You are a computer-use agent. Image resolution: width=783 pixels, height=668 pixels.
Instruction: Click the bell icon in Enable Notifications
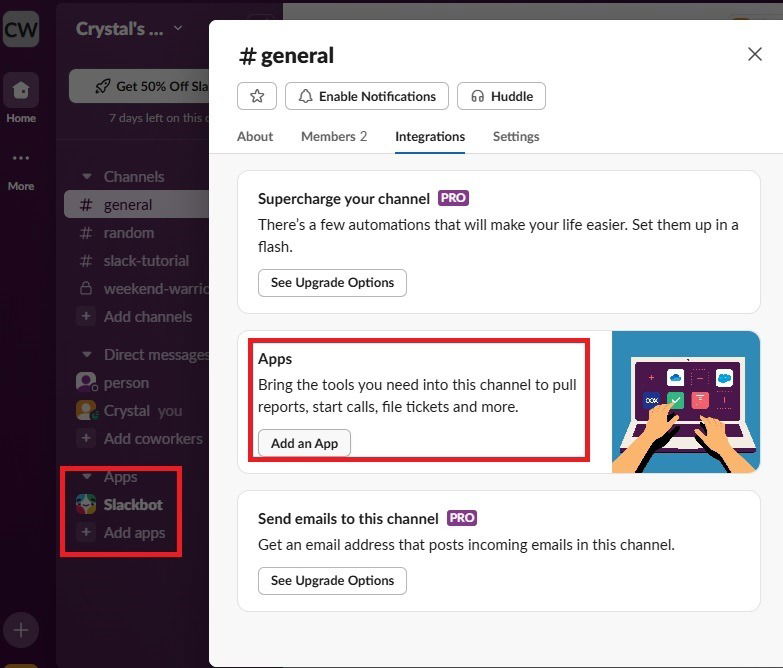(305, 96)
